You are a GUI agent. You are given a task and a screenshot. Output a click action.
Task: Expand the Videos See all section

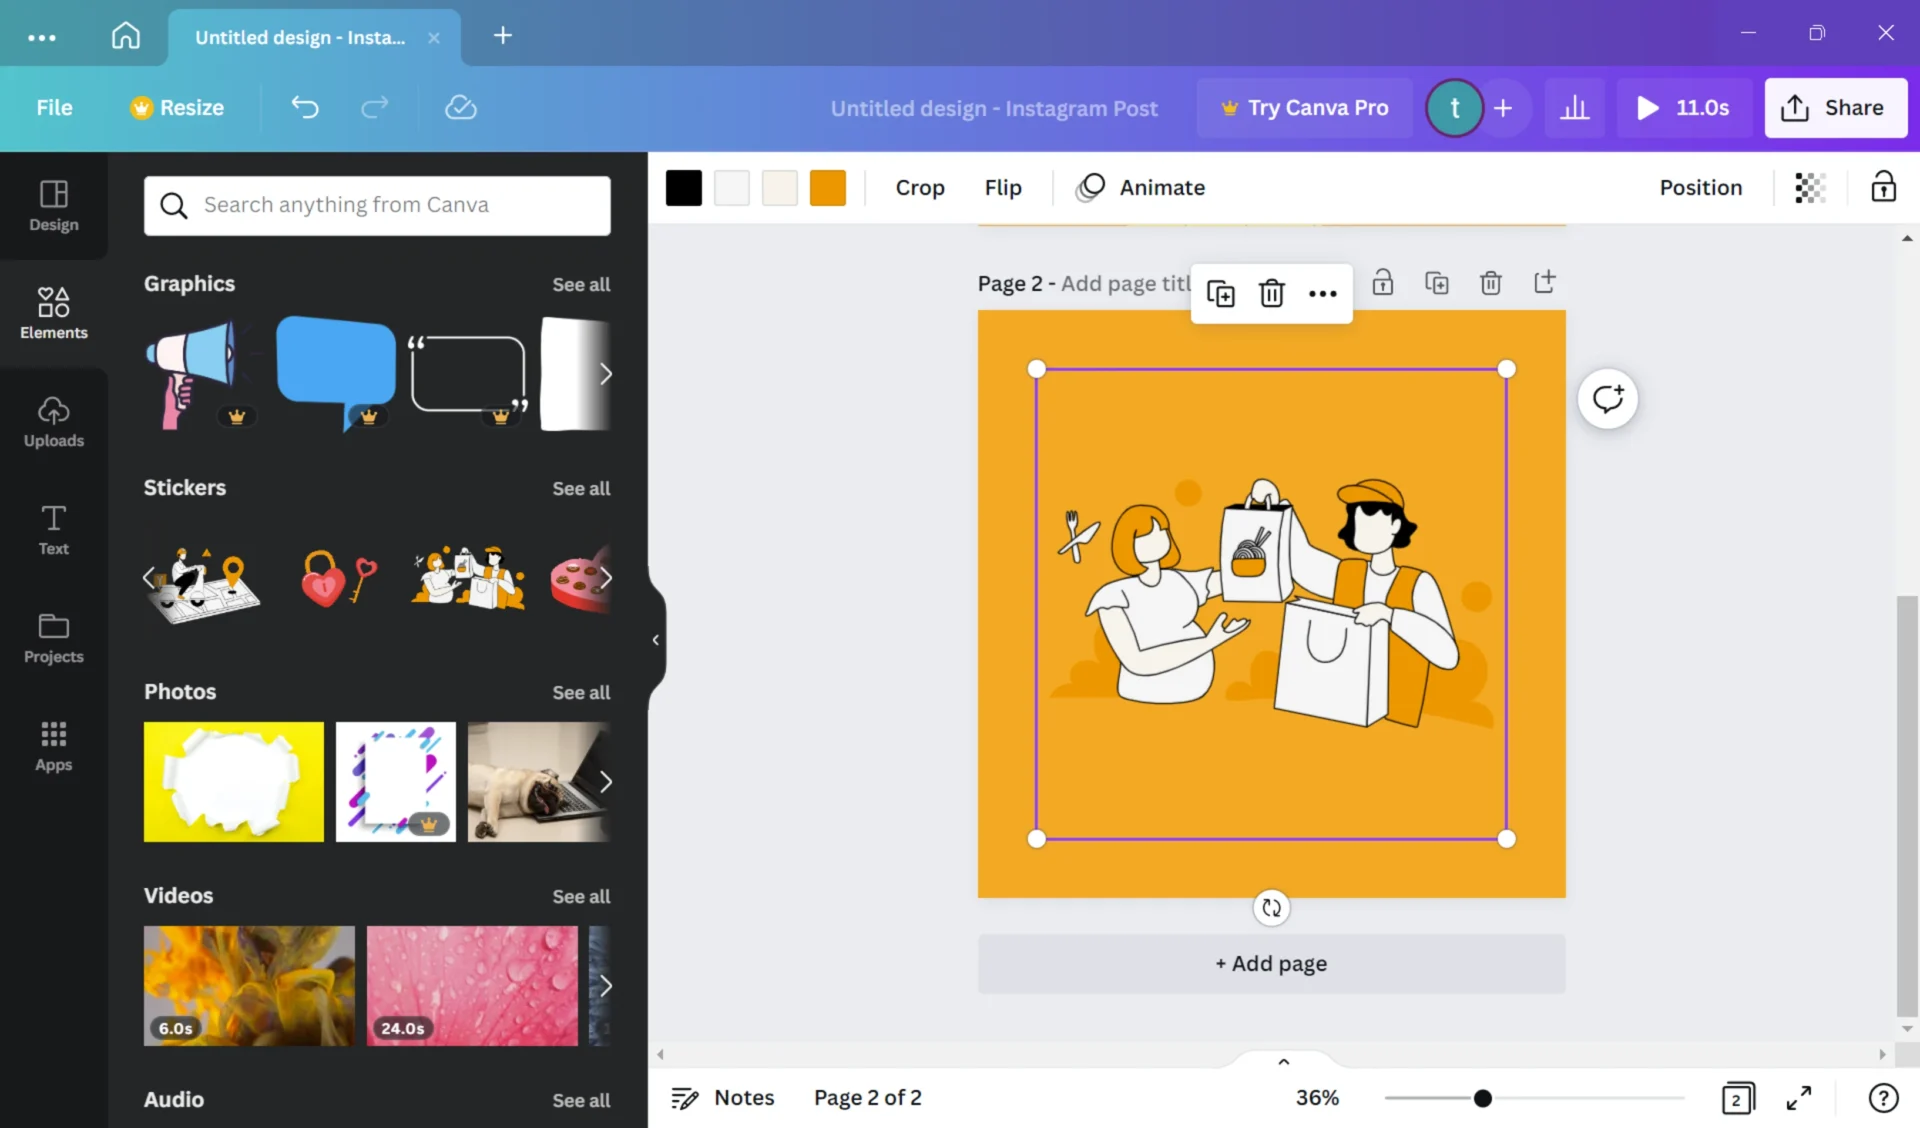[580, 896]
